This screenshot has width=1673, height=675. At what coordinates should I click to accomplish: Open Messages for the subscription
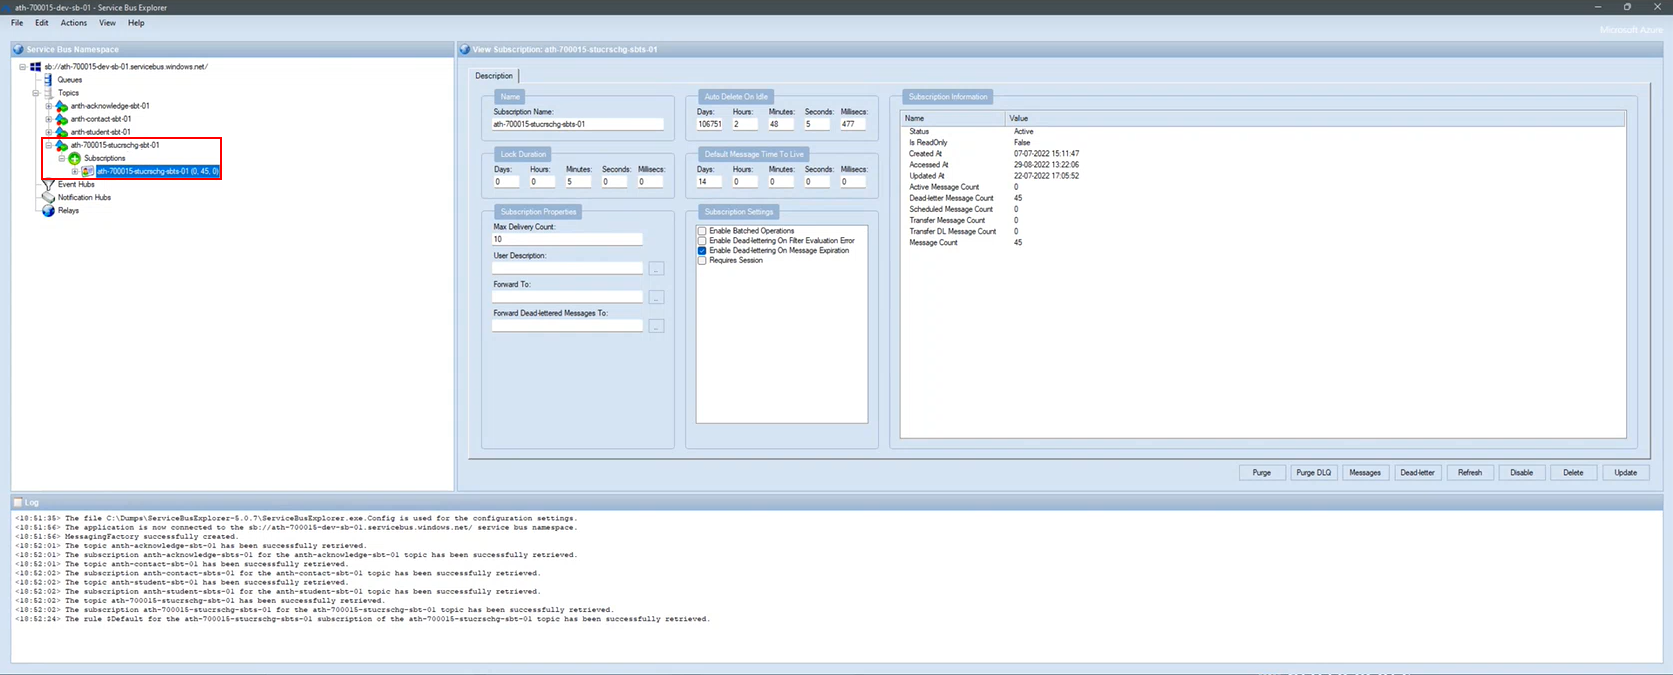1365,473
